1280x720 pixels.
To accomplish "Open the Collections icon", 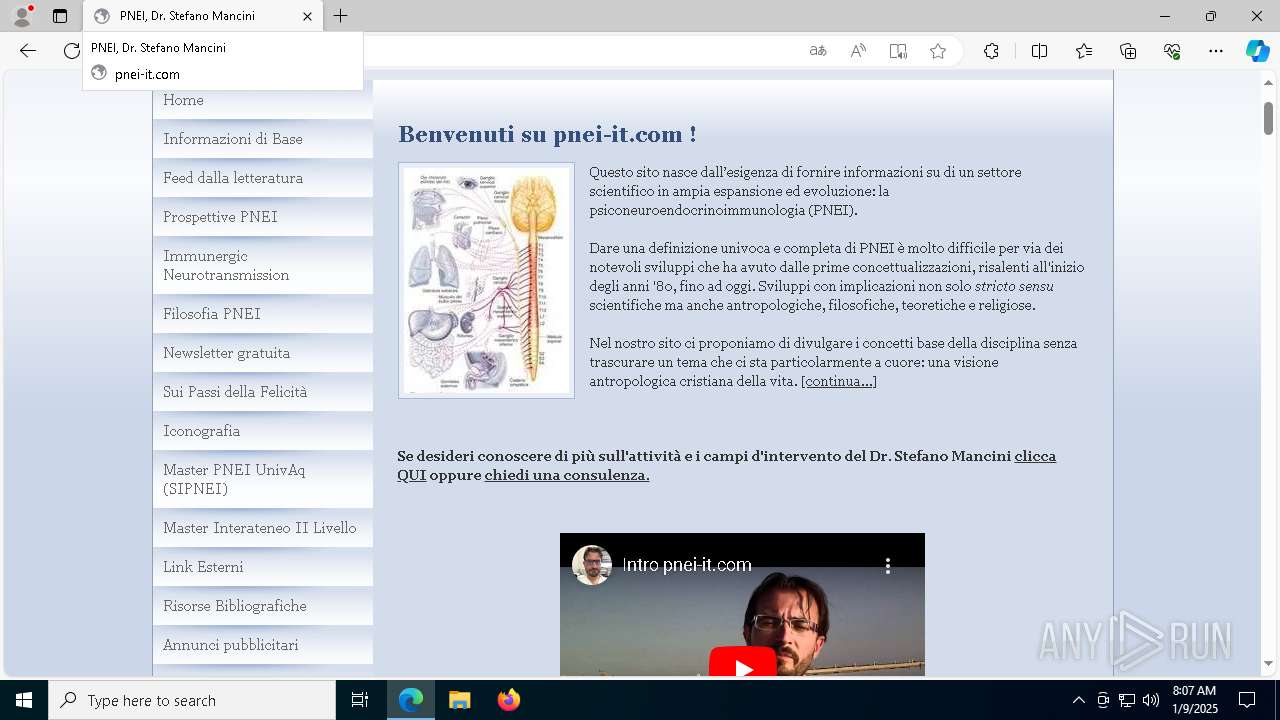I will pos(1128,51).
